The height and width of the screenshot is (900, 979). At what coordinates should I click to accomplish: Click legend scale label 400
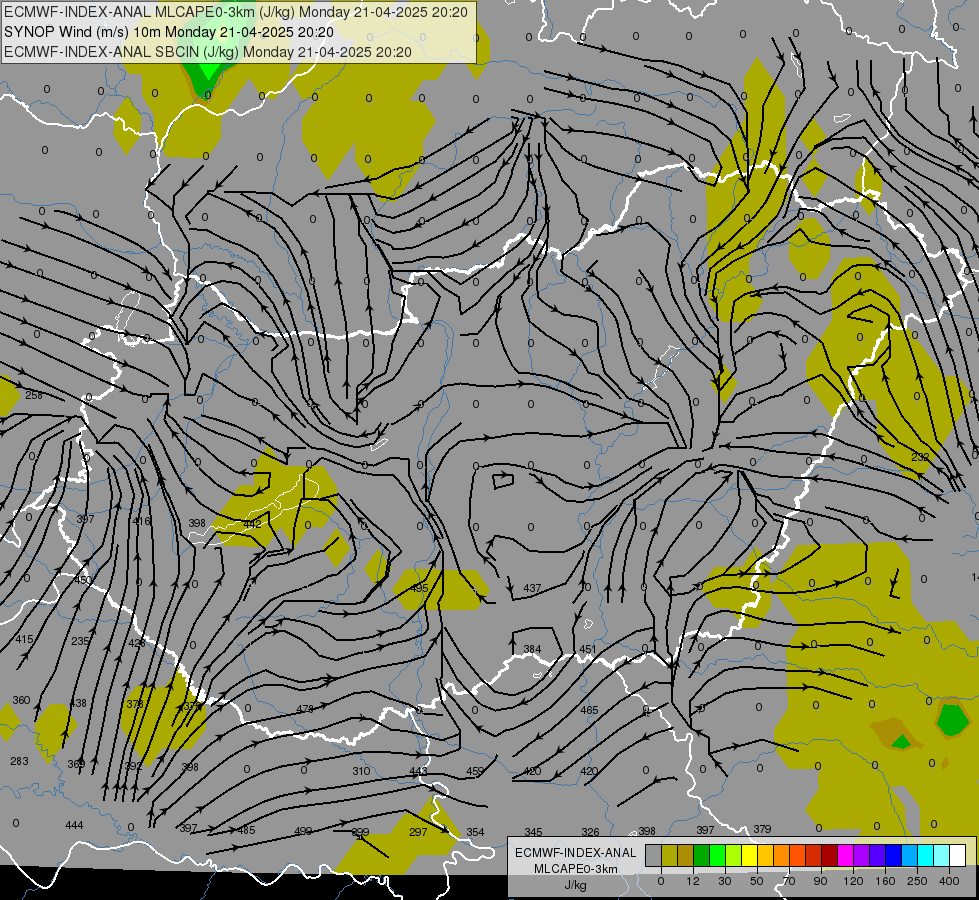[x=949, y=881]
